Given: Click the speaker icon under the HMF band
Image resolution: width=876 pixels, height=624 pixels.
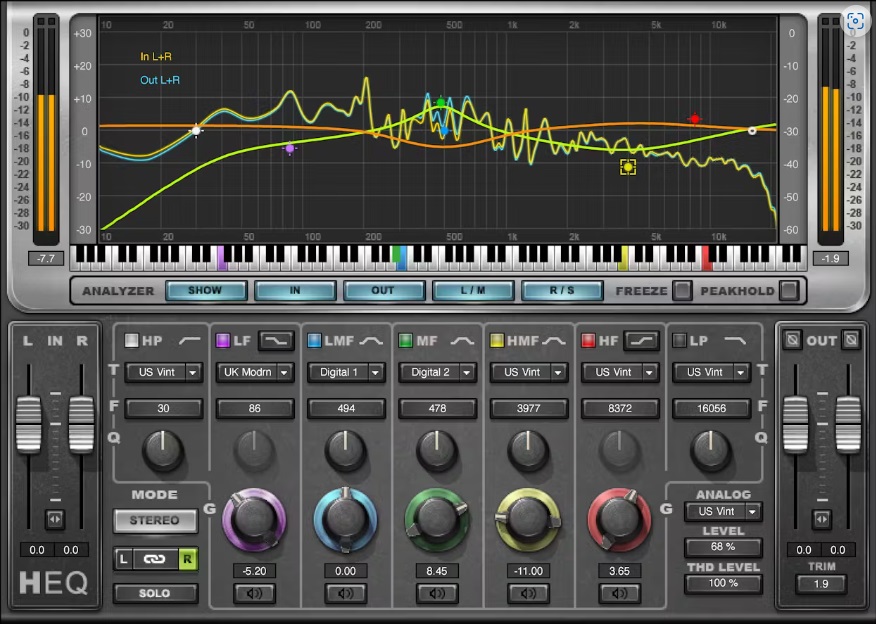Looking at the screenshot, I should (528, 595).
